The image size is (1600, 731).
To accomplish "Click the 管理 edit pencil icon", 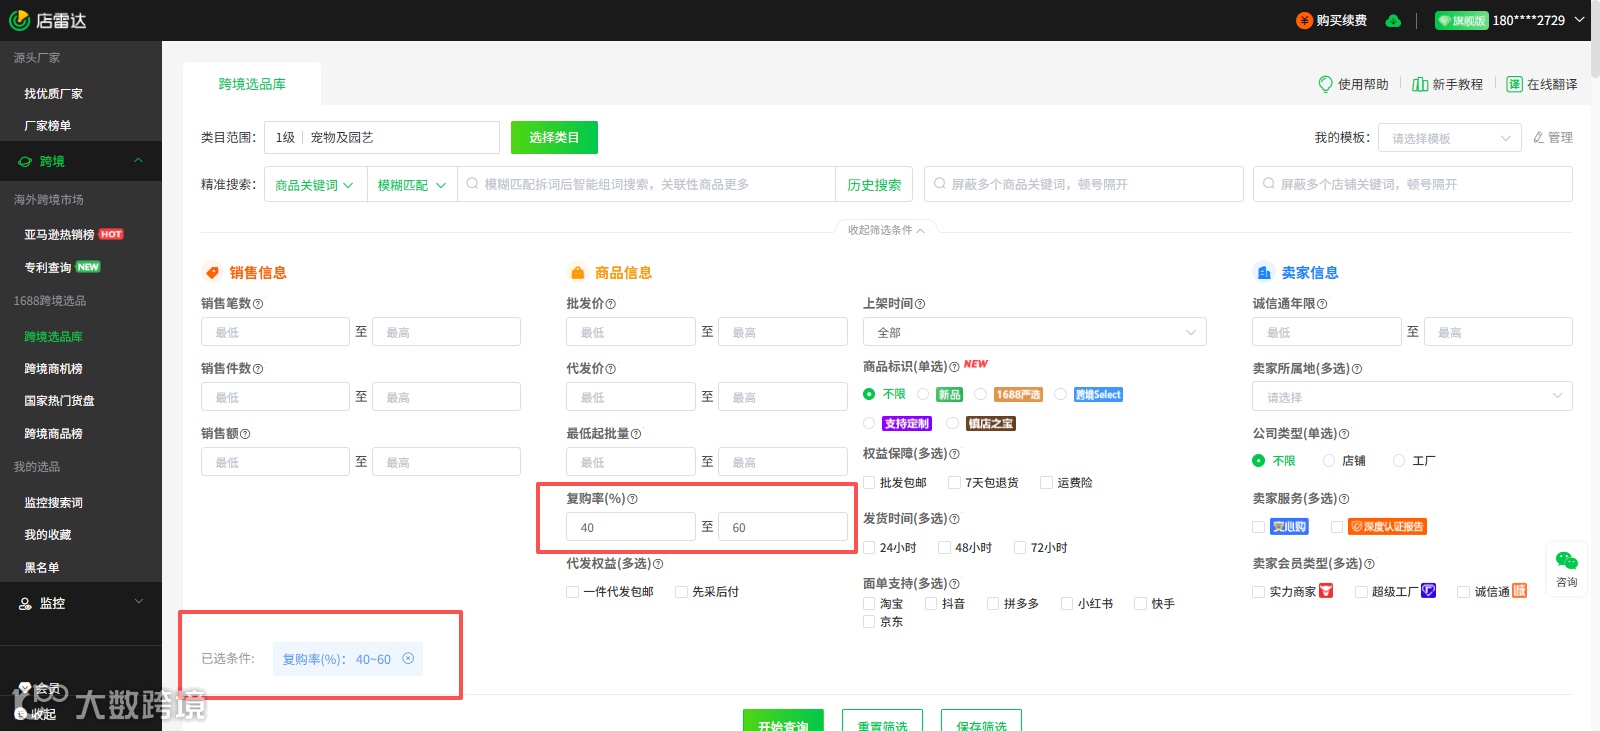I will (1539, 137).
